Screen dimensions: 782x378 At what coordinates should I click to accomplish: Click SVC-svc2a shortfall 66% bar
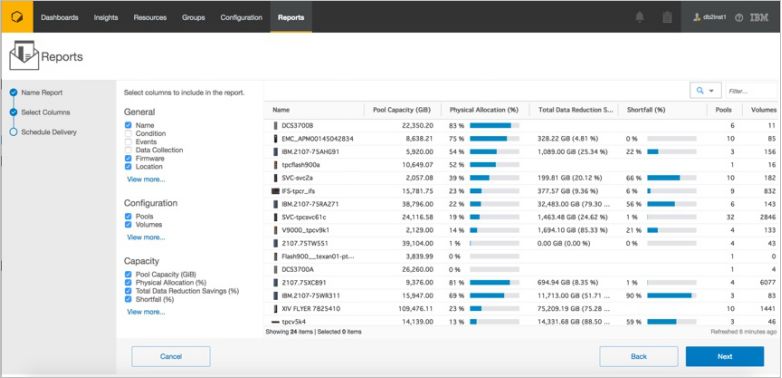672,178
